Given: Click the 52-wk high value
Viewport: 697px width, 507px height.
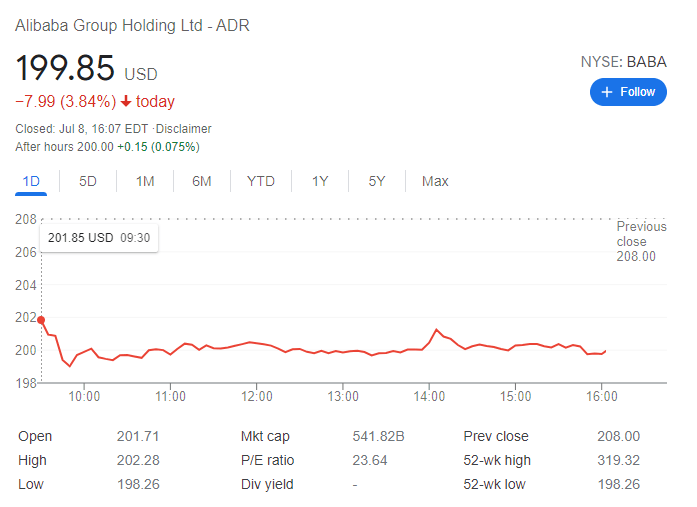Looking at the screenshot, I should [x=619, y=460].
